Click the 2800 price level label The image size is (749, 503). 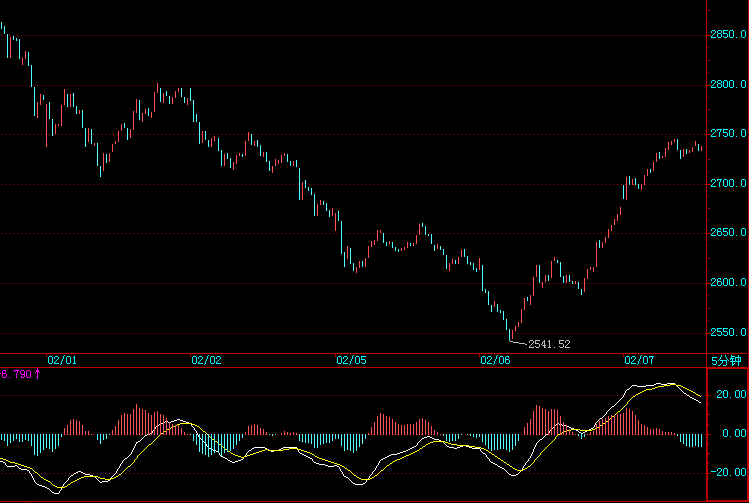(x=729, y=85)
